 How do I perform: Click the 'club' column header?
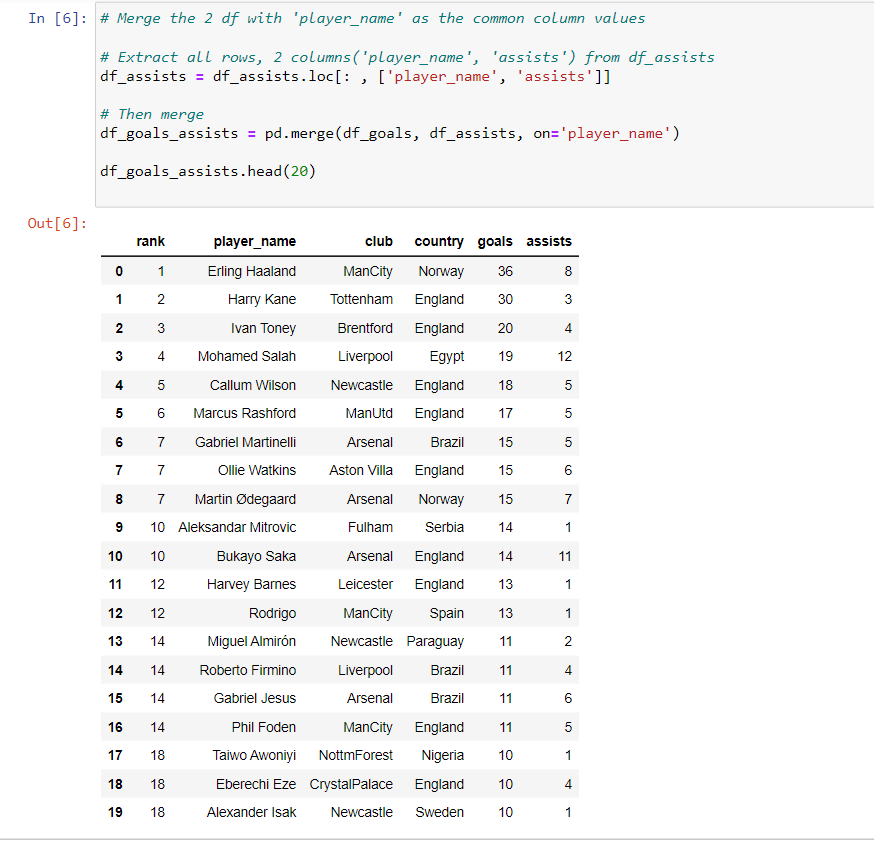coord(379,241)
